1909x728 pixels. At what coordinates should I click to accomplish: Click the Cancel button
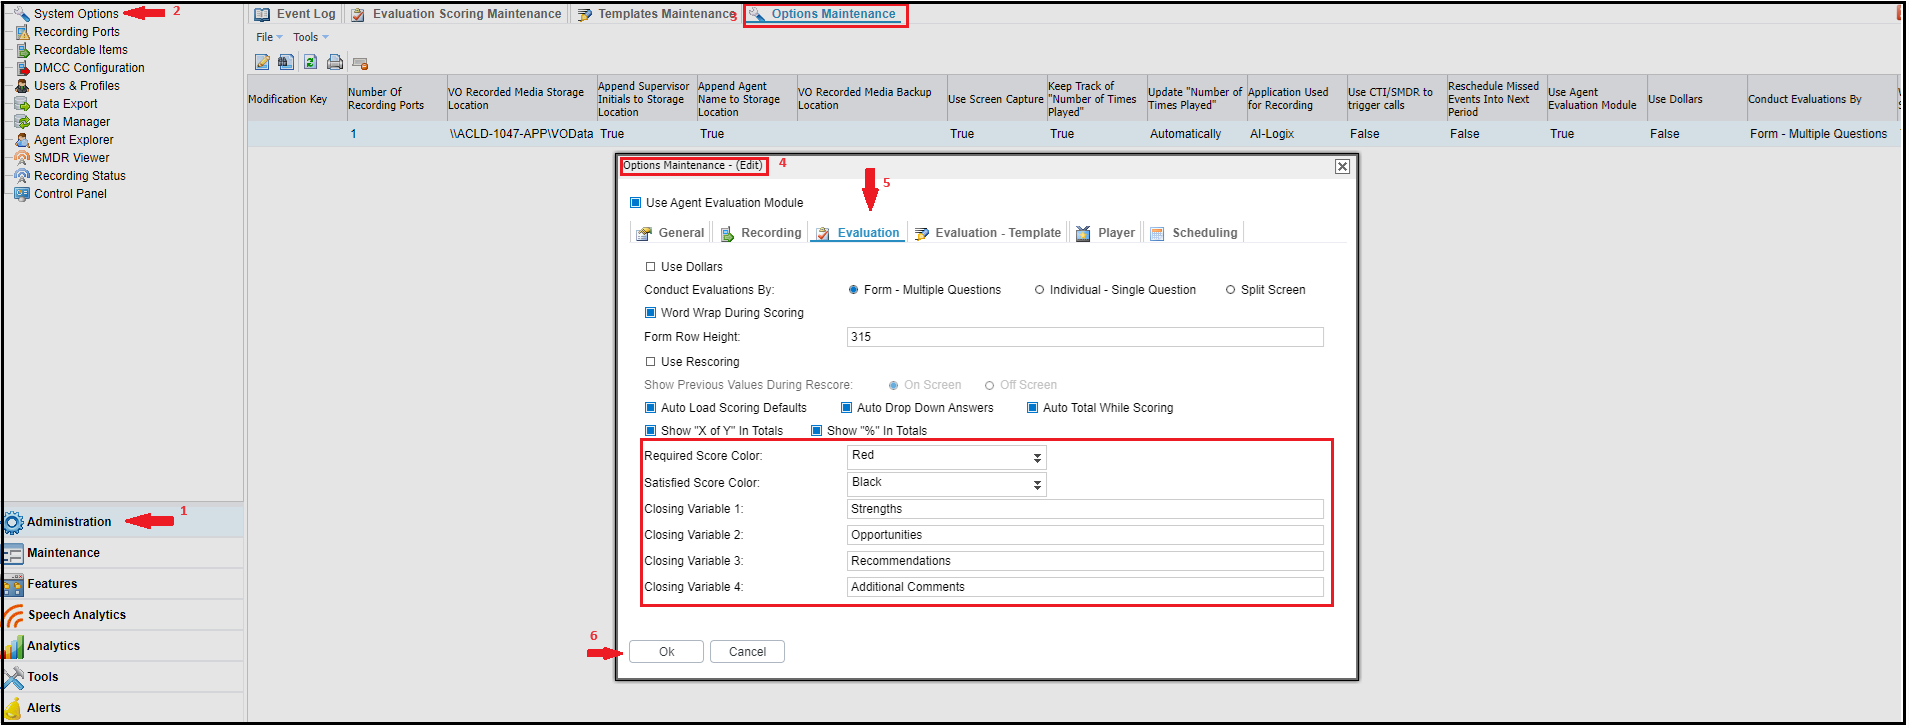pyautogui.click(x=747, y=652)
